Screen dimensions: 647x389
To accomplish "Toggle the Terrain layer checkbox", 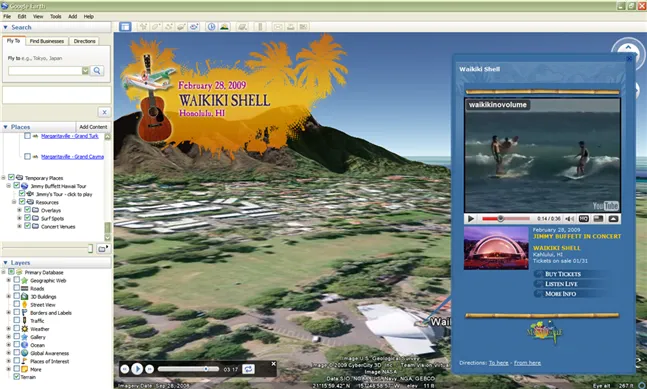I will tap(17, 376).
